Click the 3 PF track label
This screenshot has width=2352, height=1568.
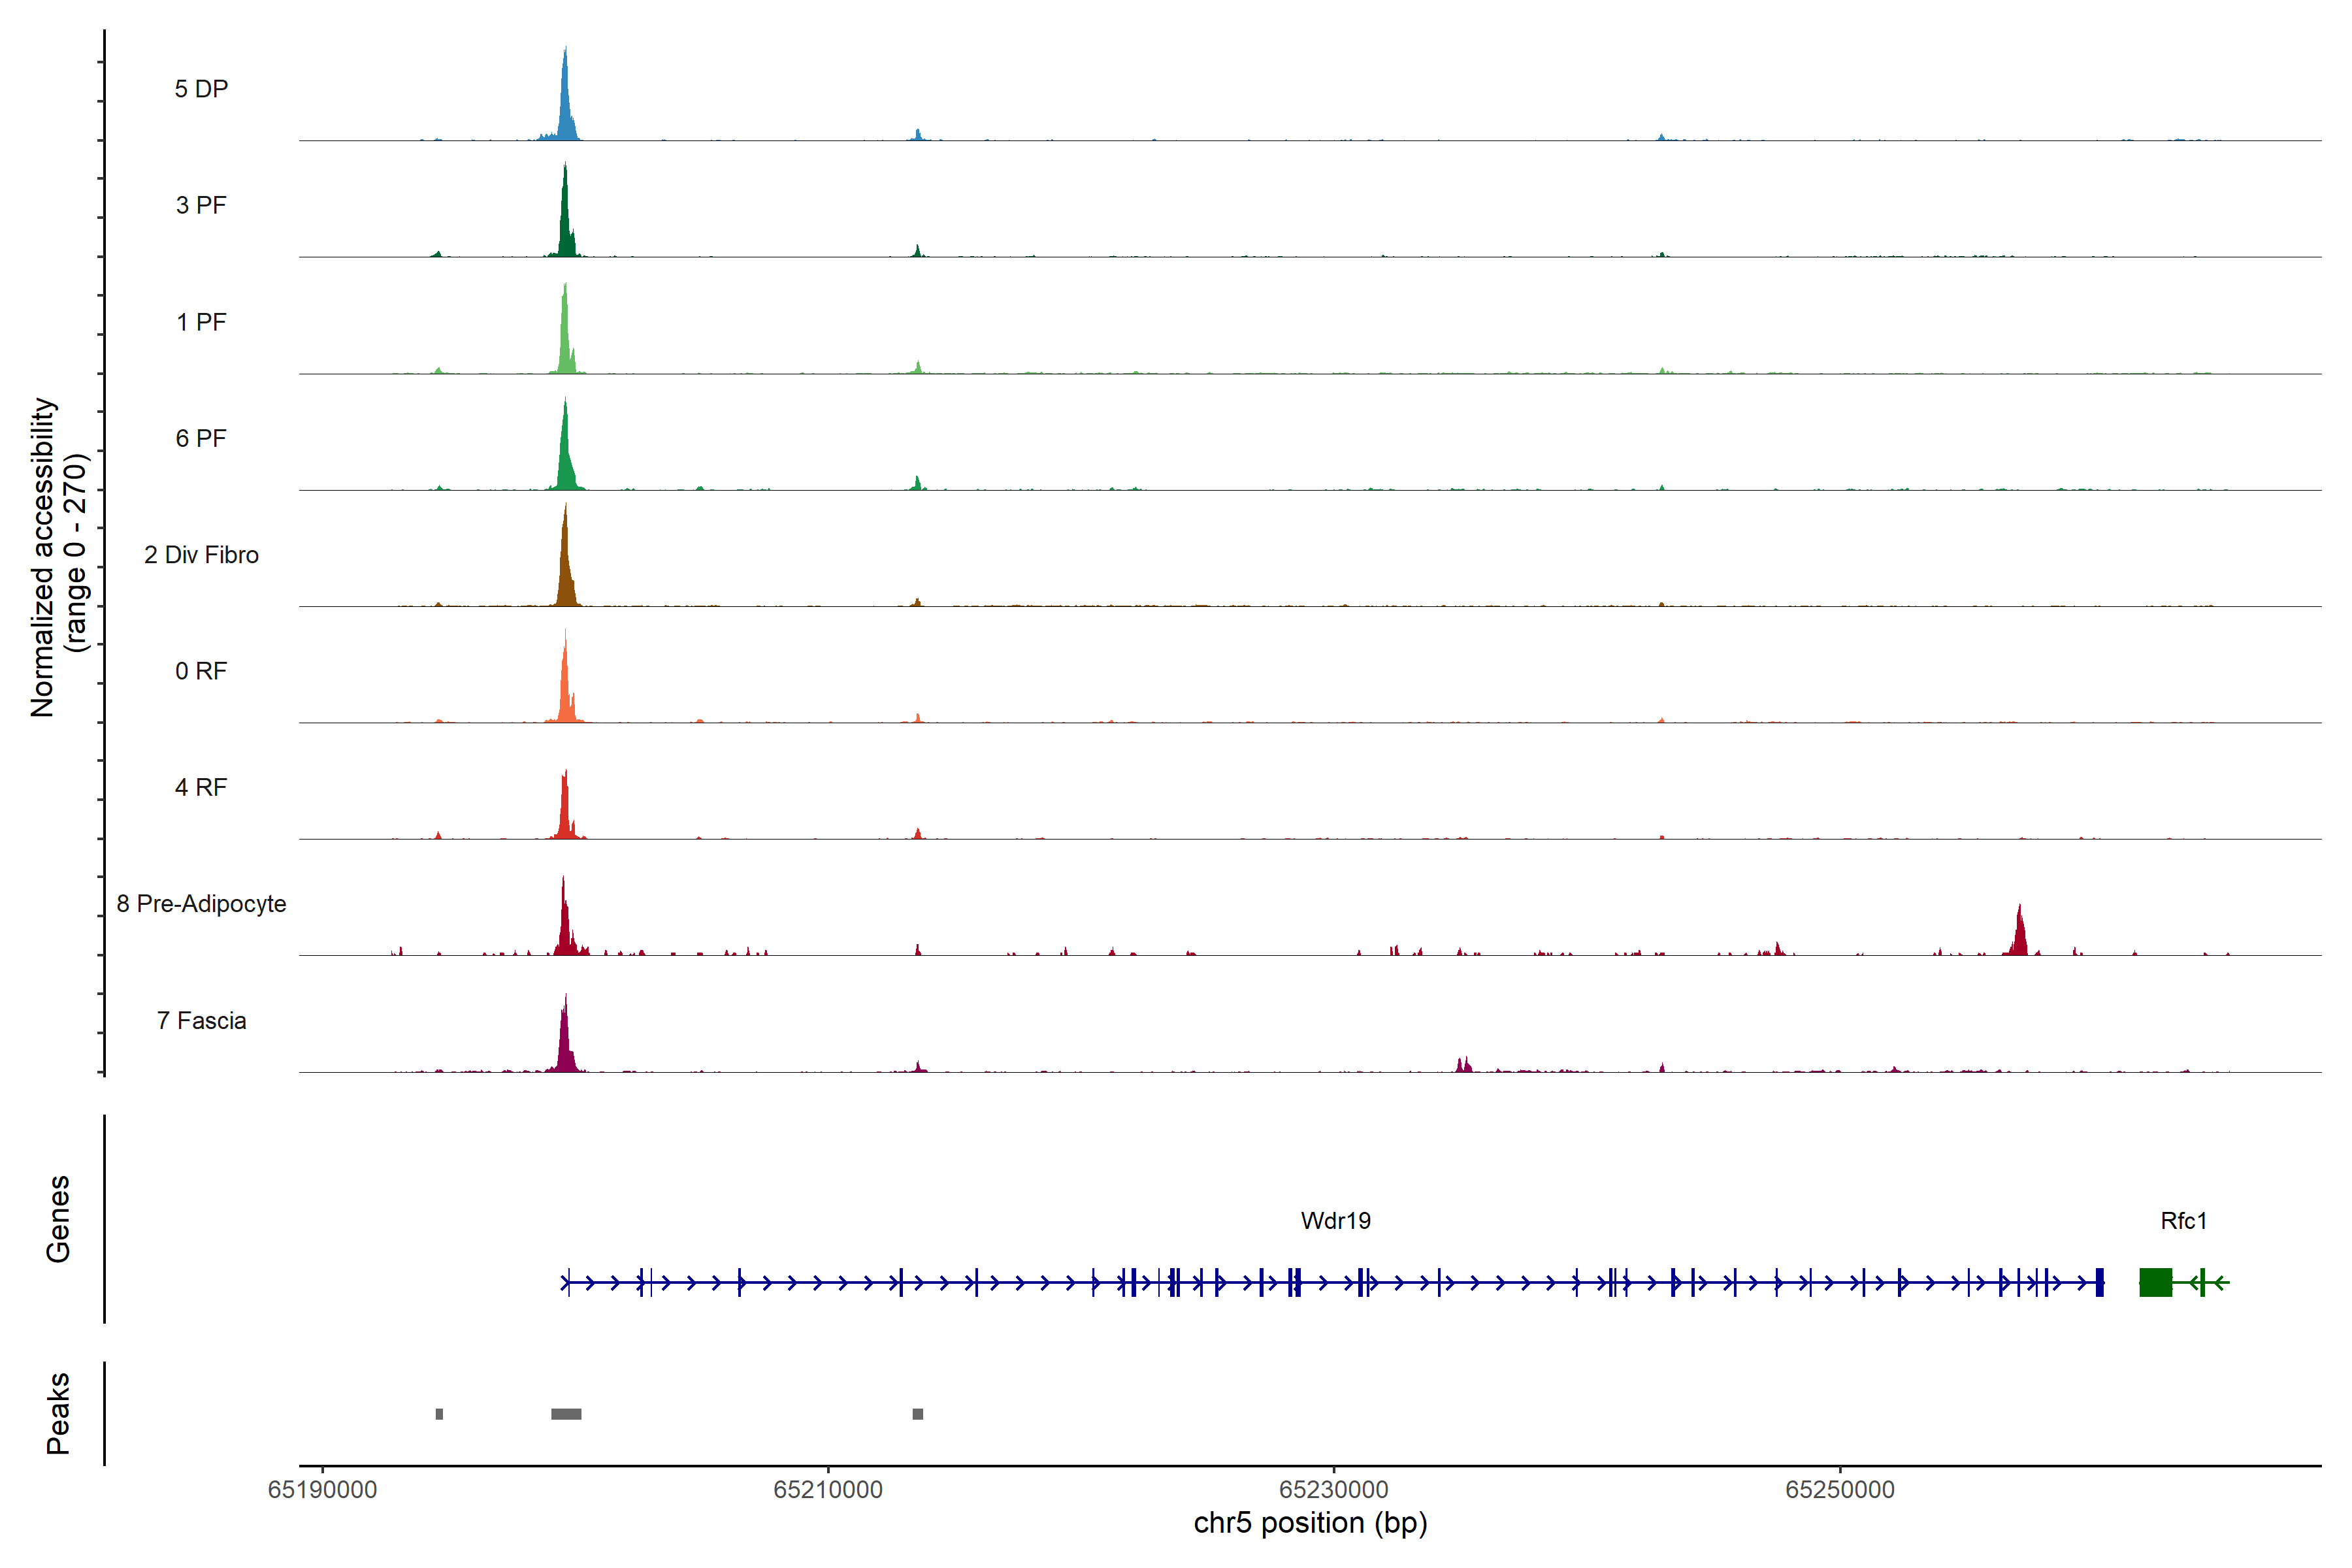201,205
